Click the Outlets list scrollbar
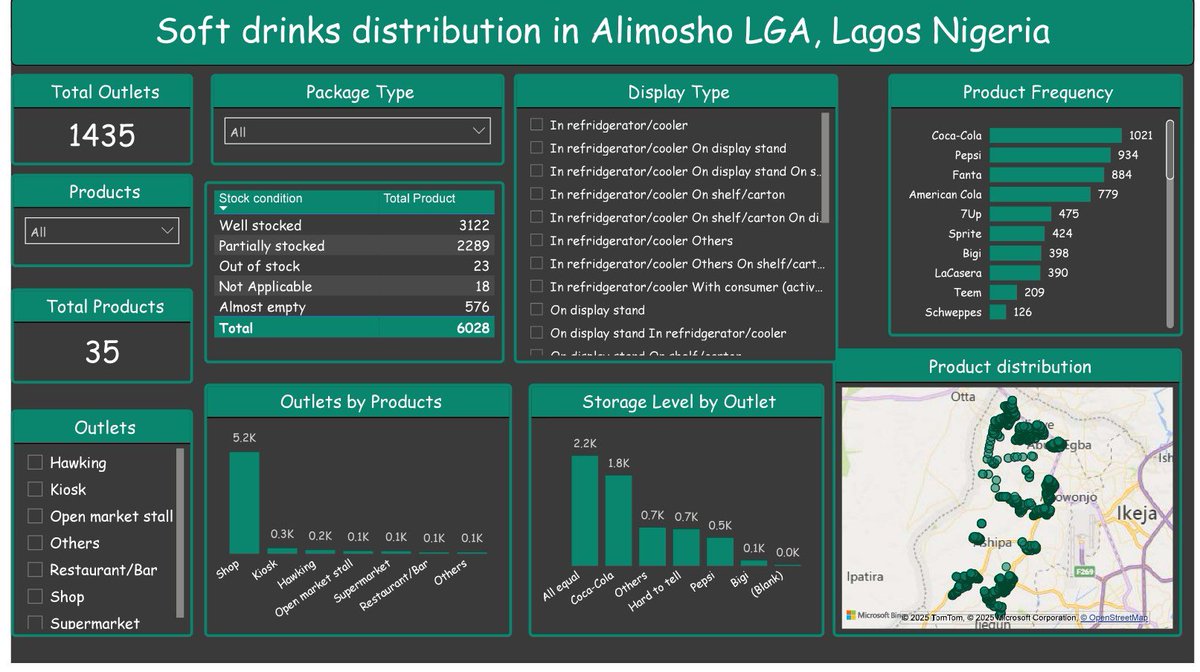The height and width of the screenshot is (672, 1200). [x=180, y=533]
